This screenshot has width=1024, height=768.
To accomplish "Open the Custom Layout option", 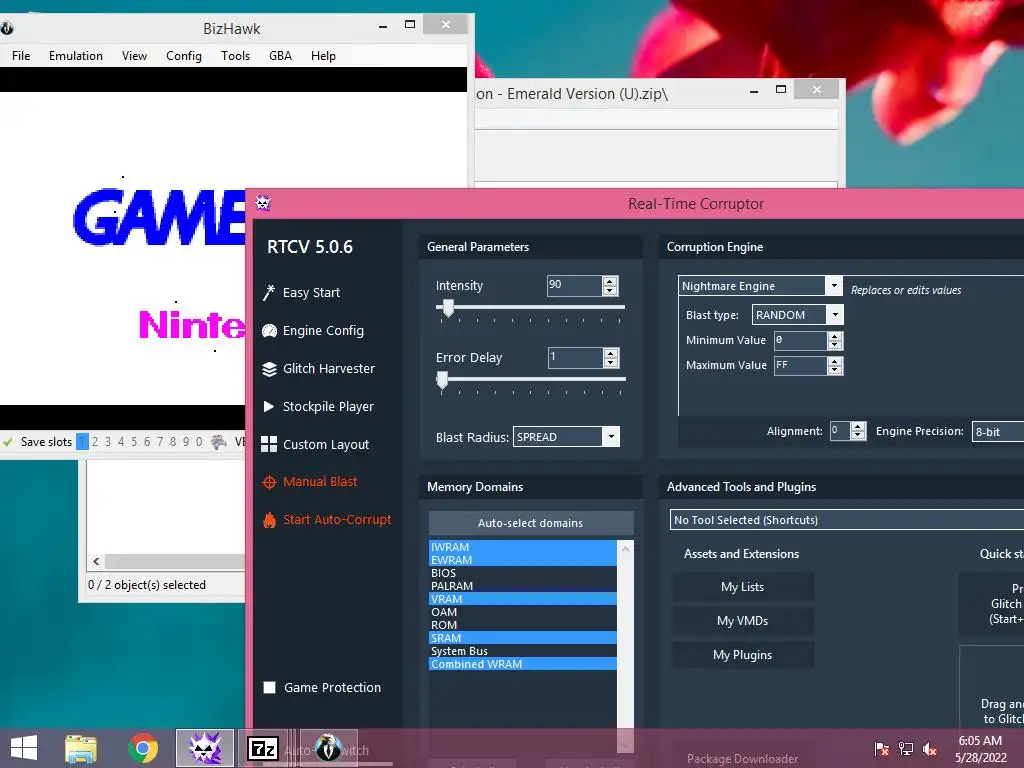I will (315, 444).
